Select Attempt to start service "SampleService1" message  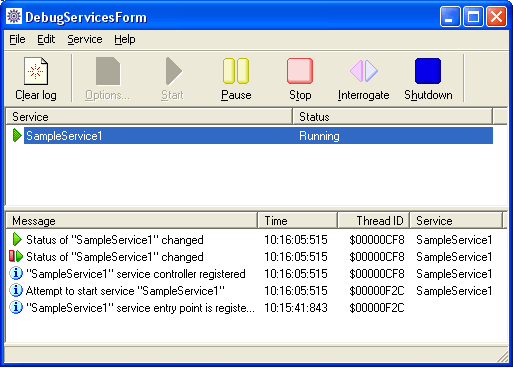pyautogui.click(x=125, y=291)
